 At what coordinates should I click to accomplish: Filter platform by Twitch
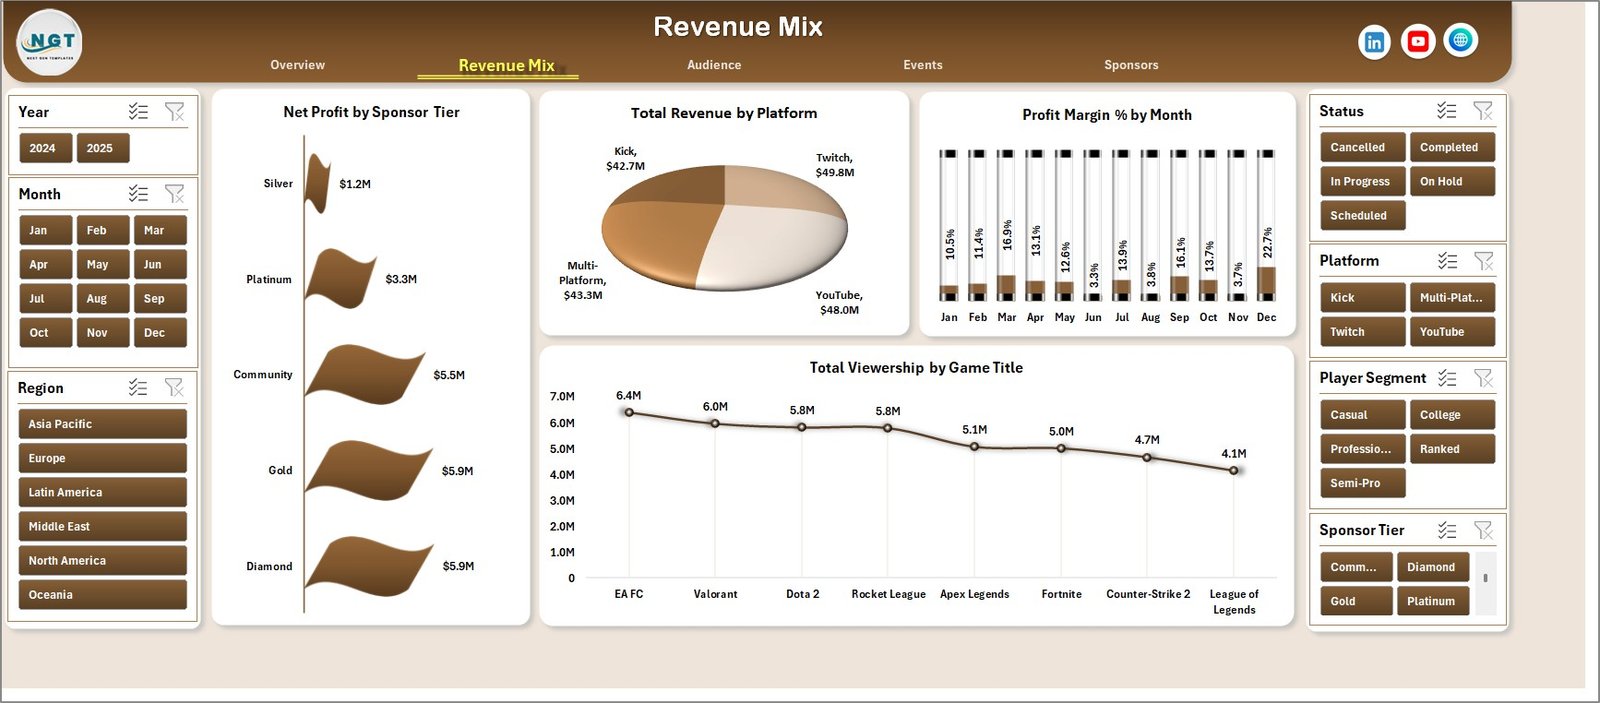(x=1362, y=331)
